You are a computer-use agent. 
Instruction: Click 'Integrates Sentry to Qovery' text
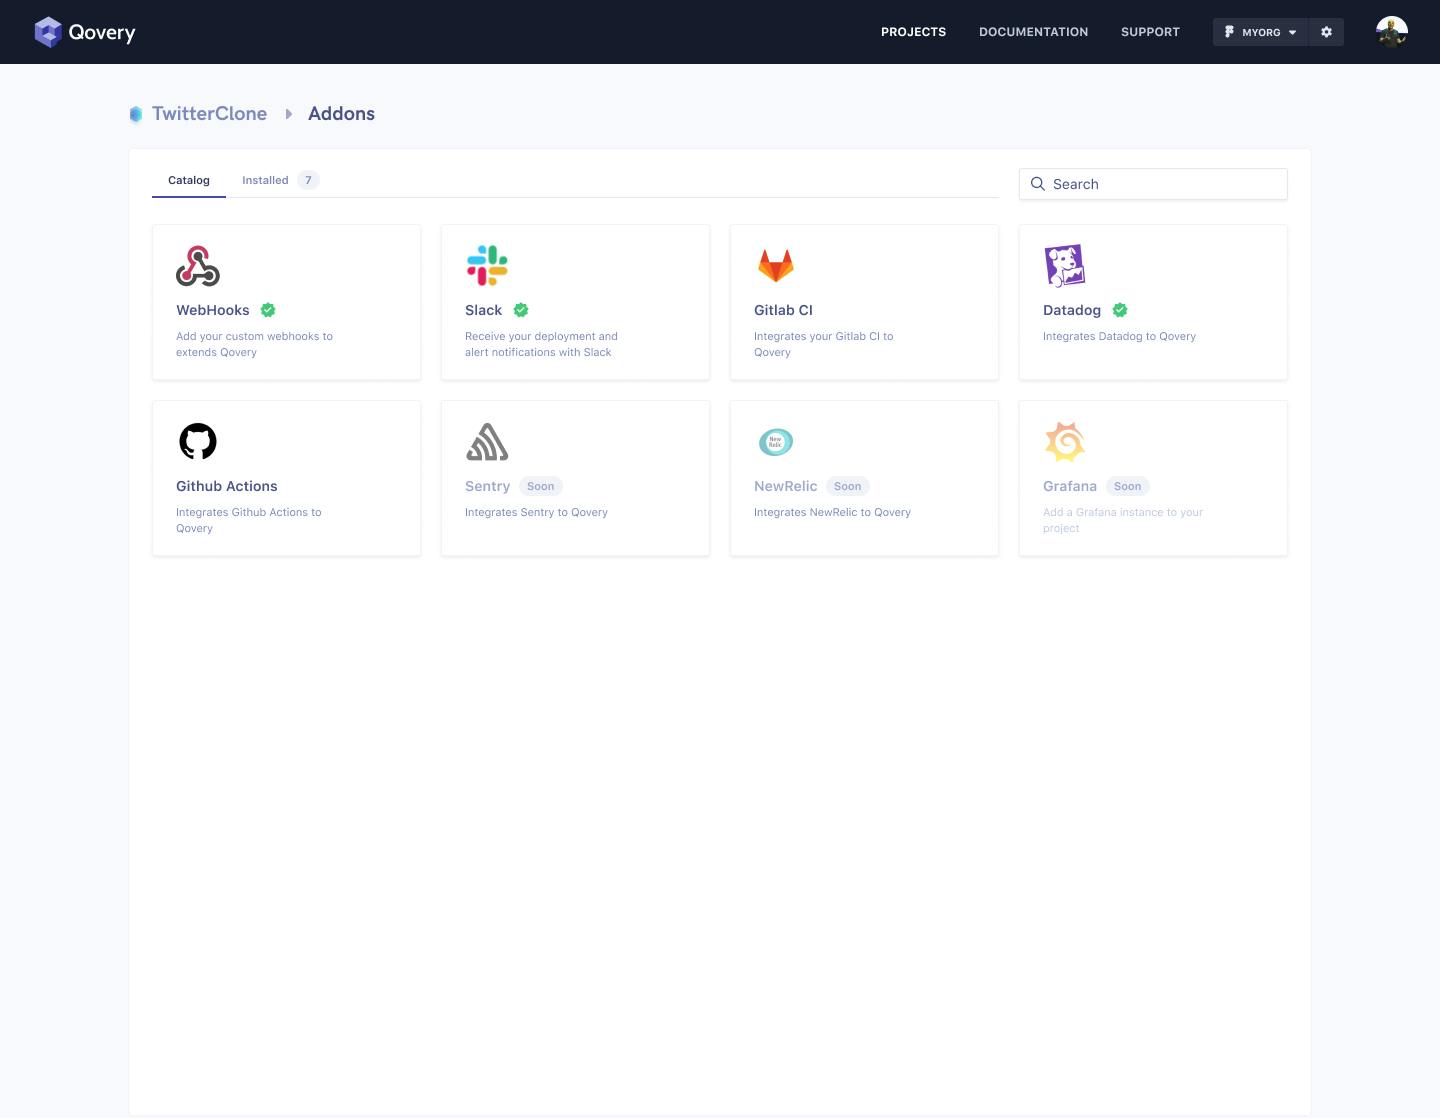536,512
